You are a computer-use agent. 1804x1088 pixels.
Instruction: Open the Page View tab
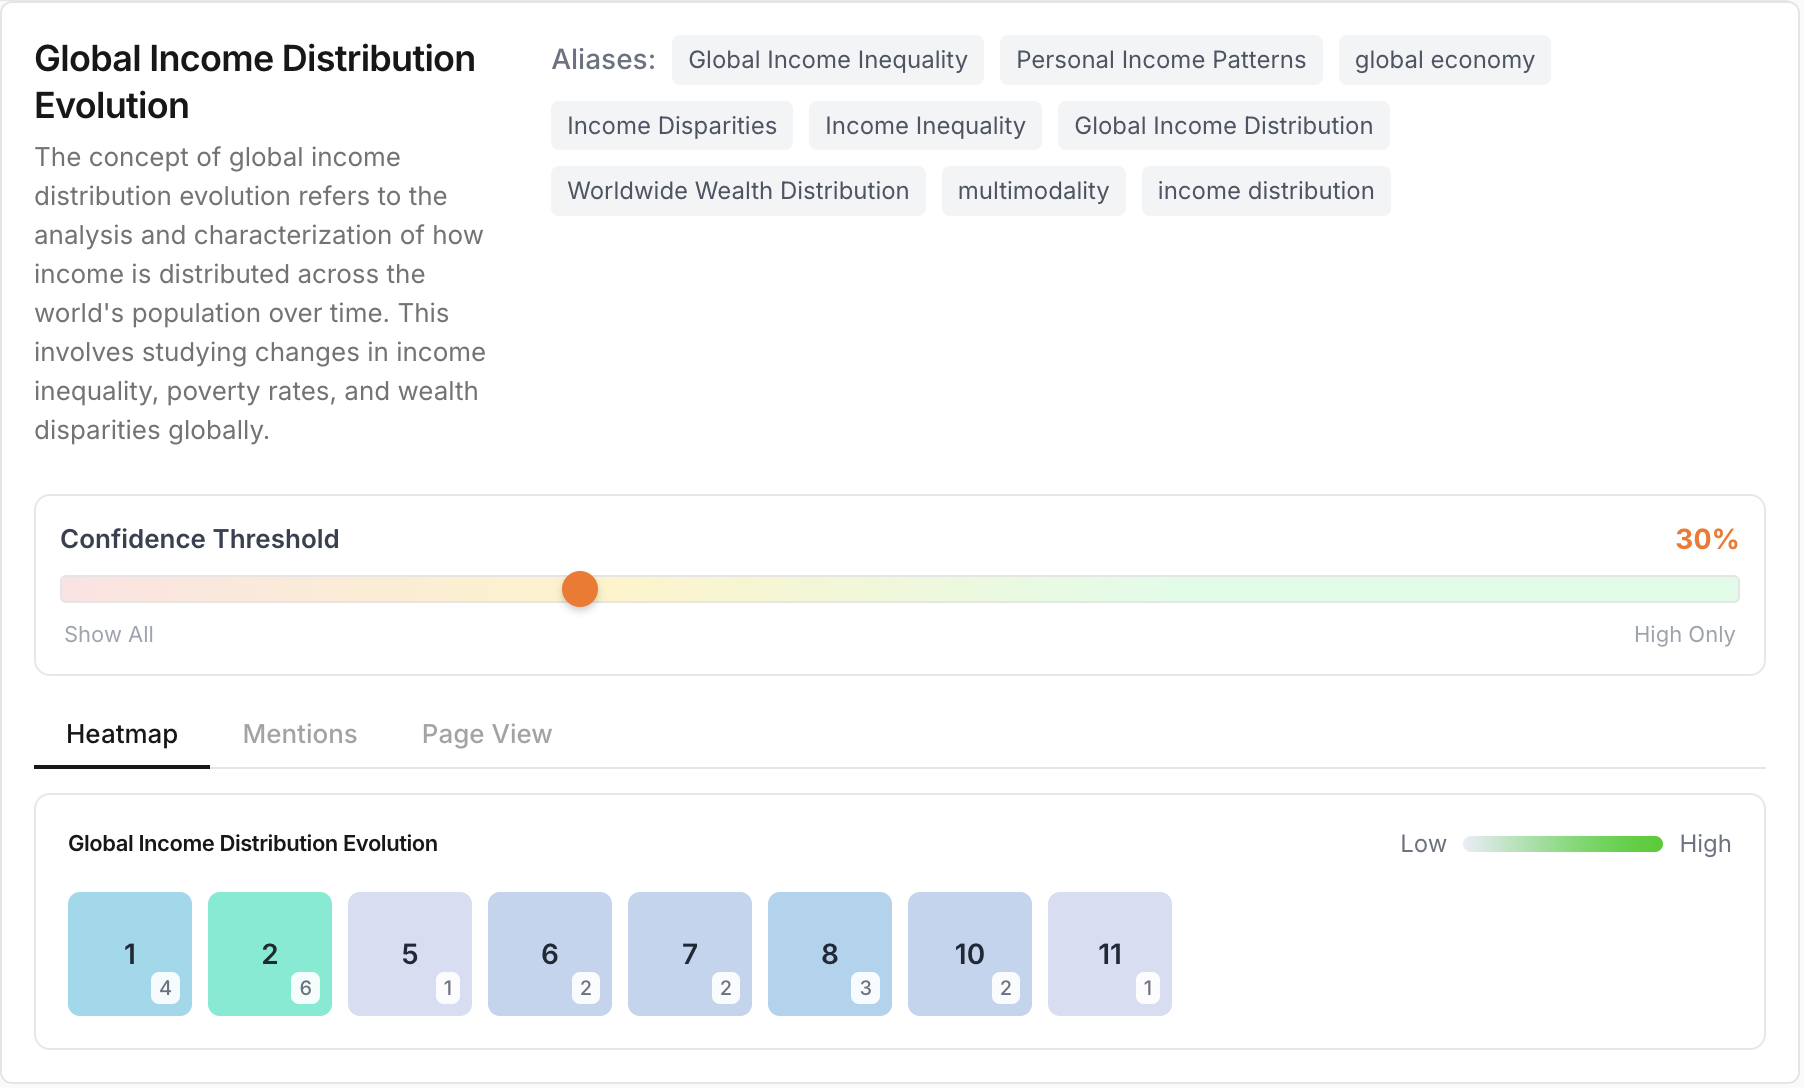pos(486,734)
